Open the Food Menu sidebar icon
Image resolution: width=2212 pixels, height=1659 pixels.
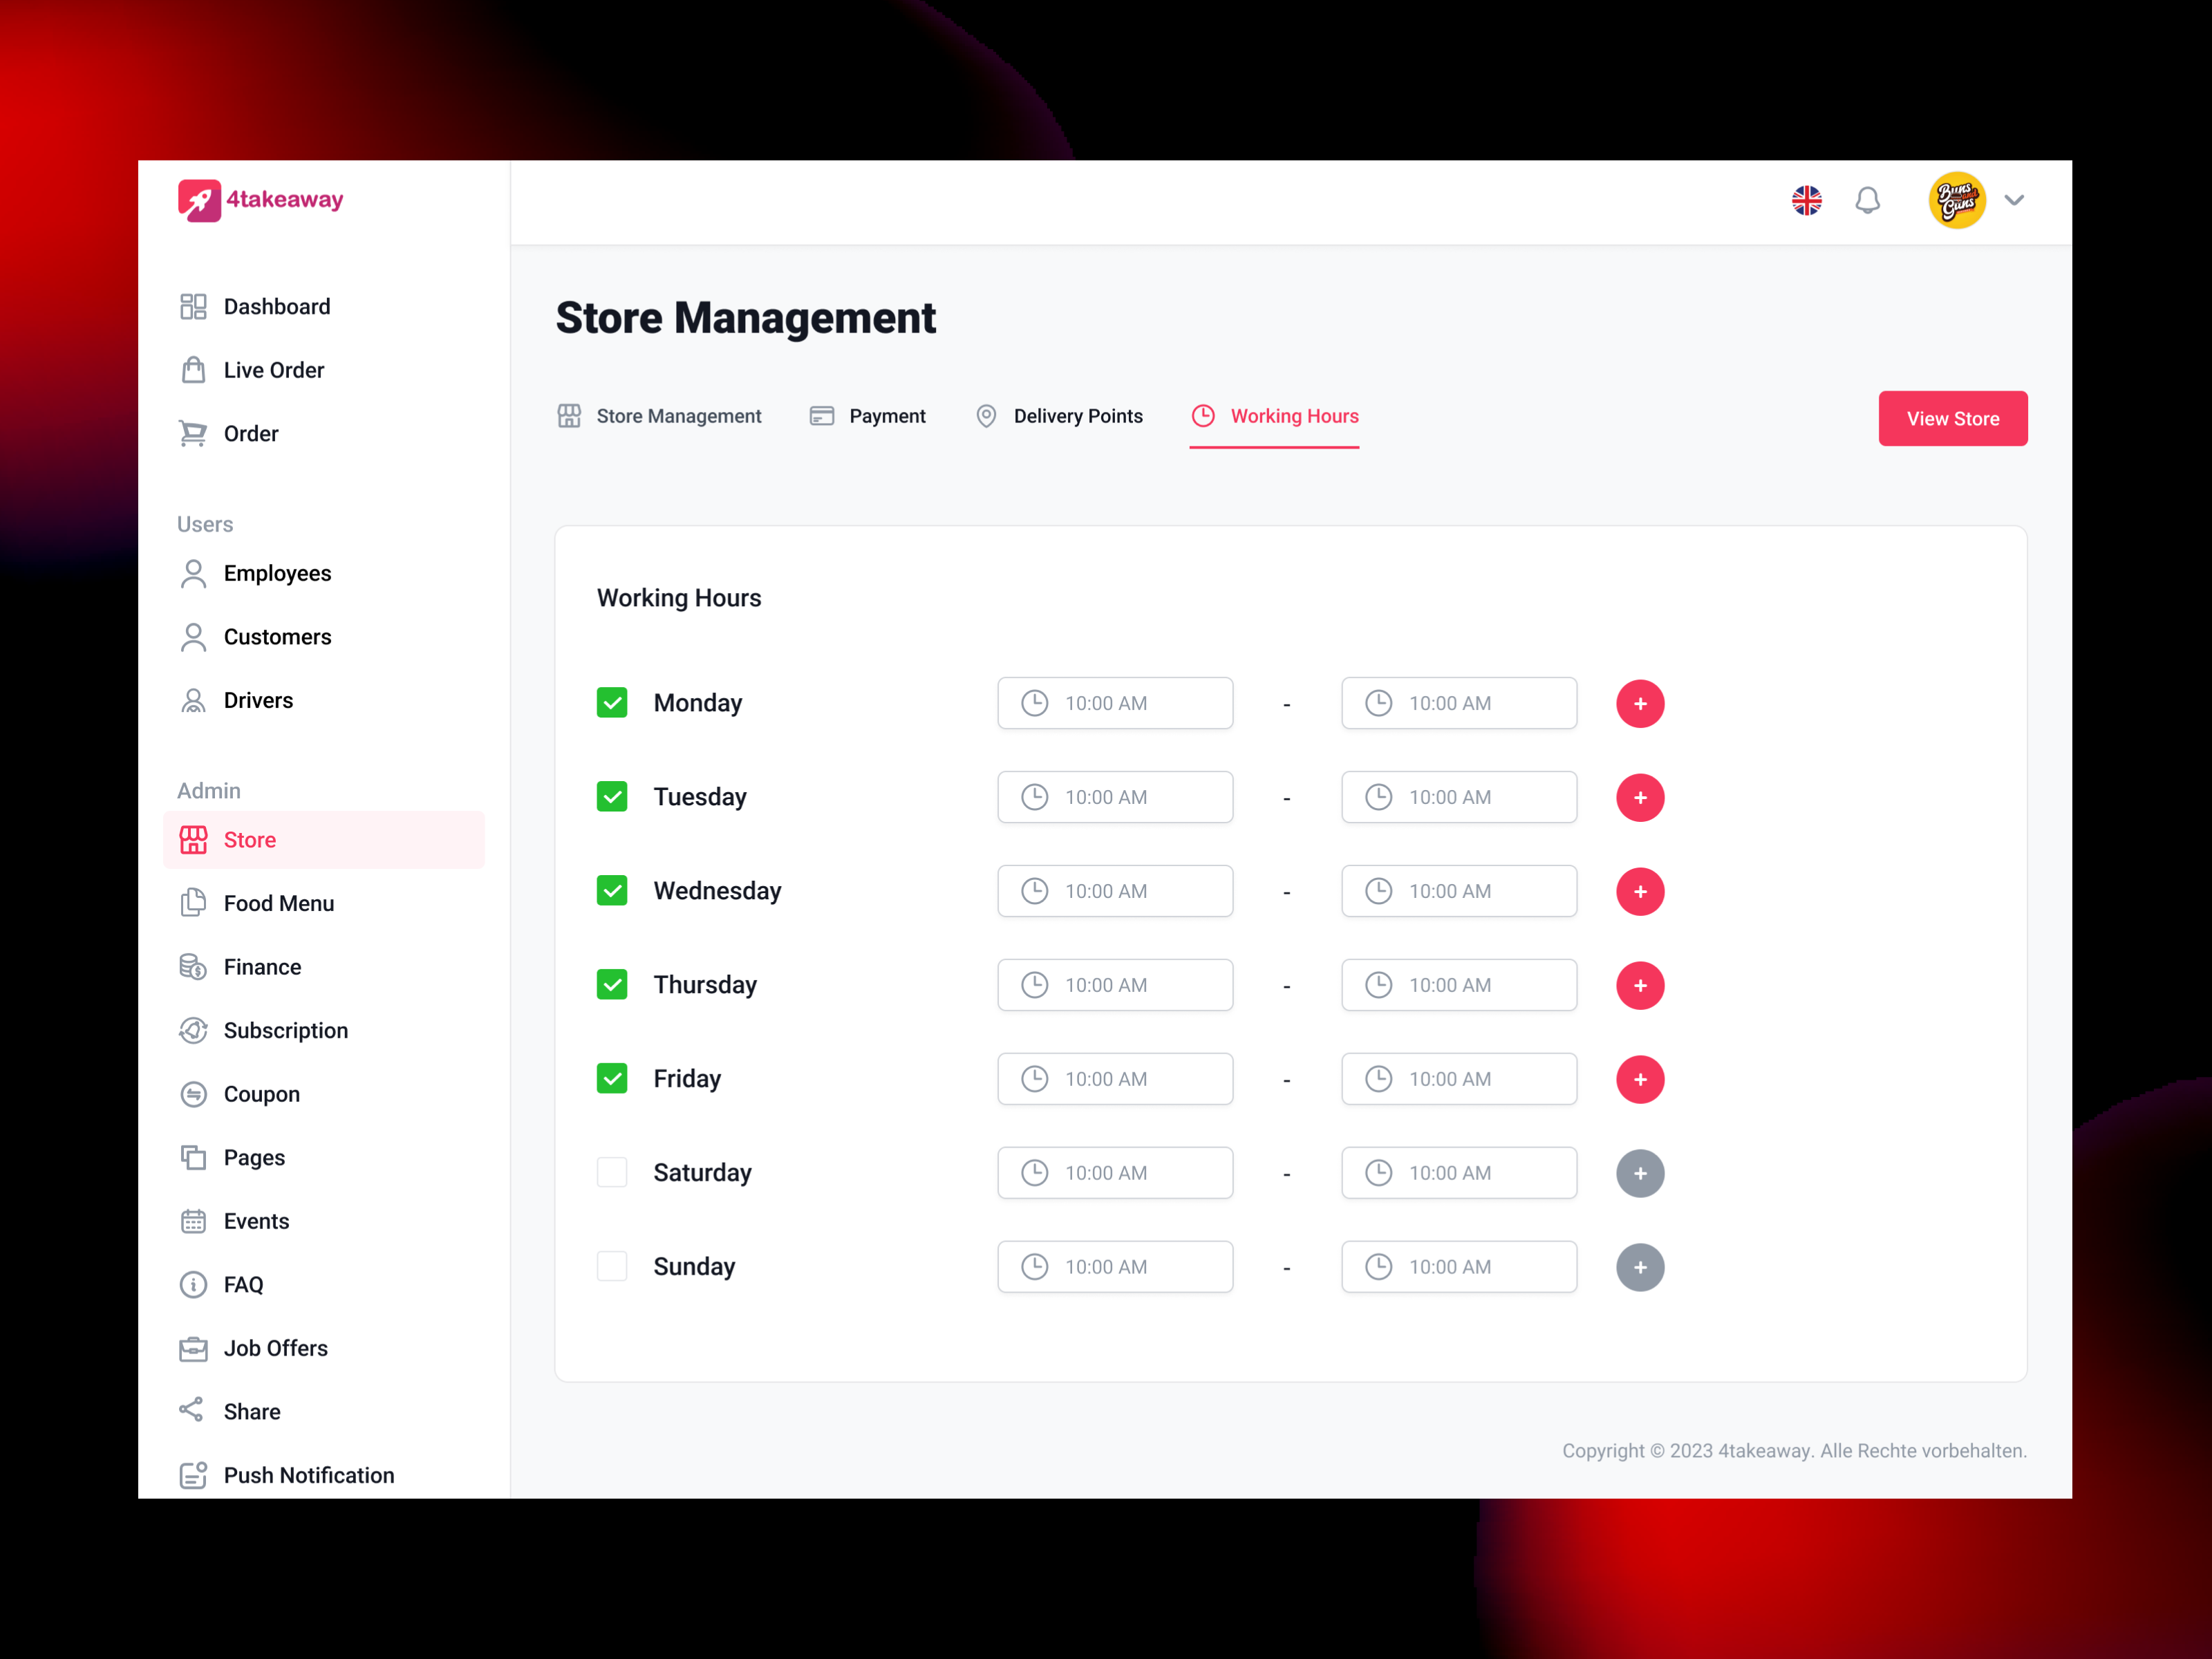[x=194, y=903]
